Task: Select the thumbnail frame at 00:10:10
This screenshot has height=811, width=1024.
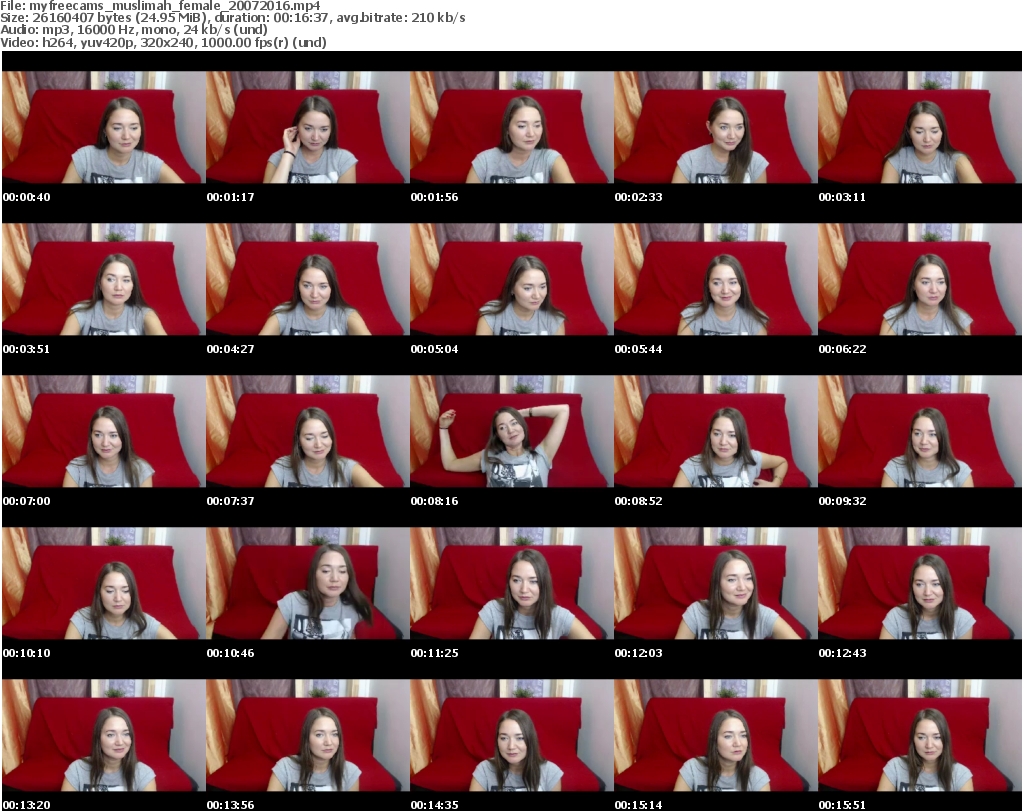Action: (103, 584)
